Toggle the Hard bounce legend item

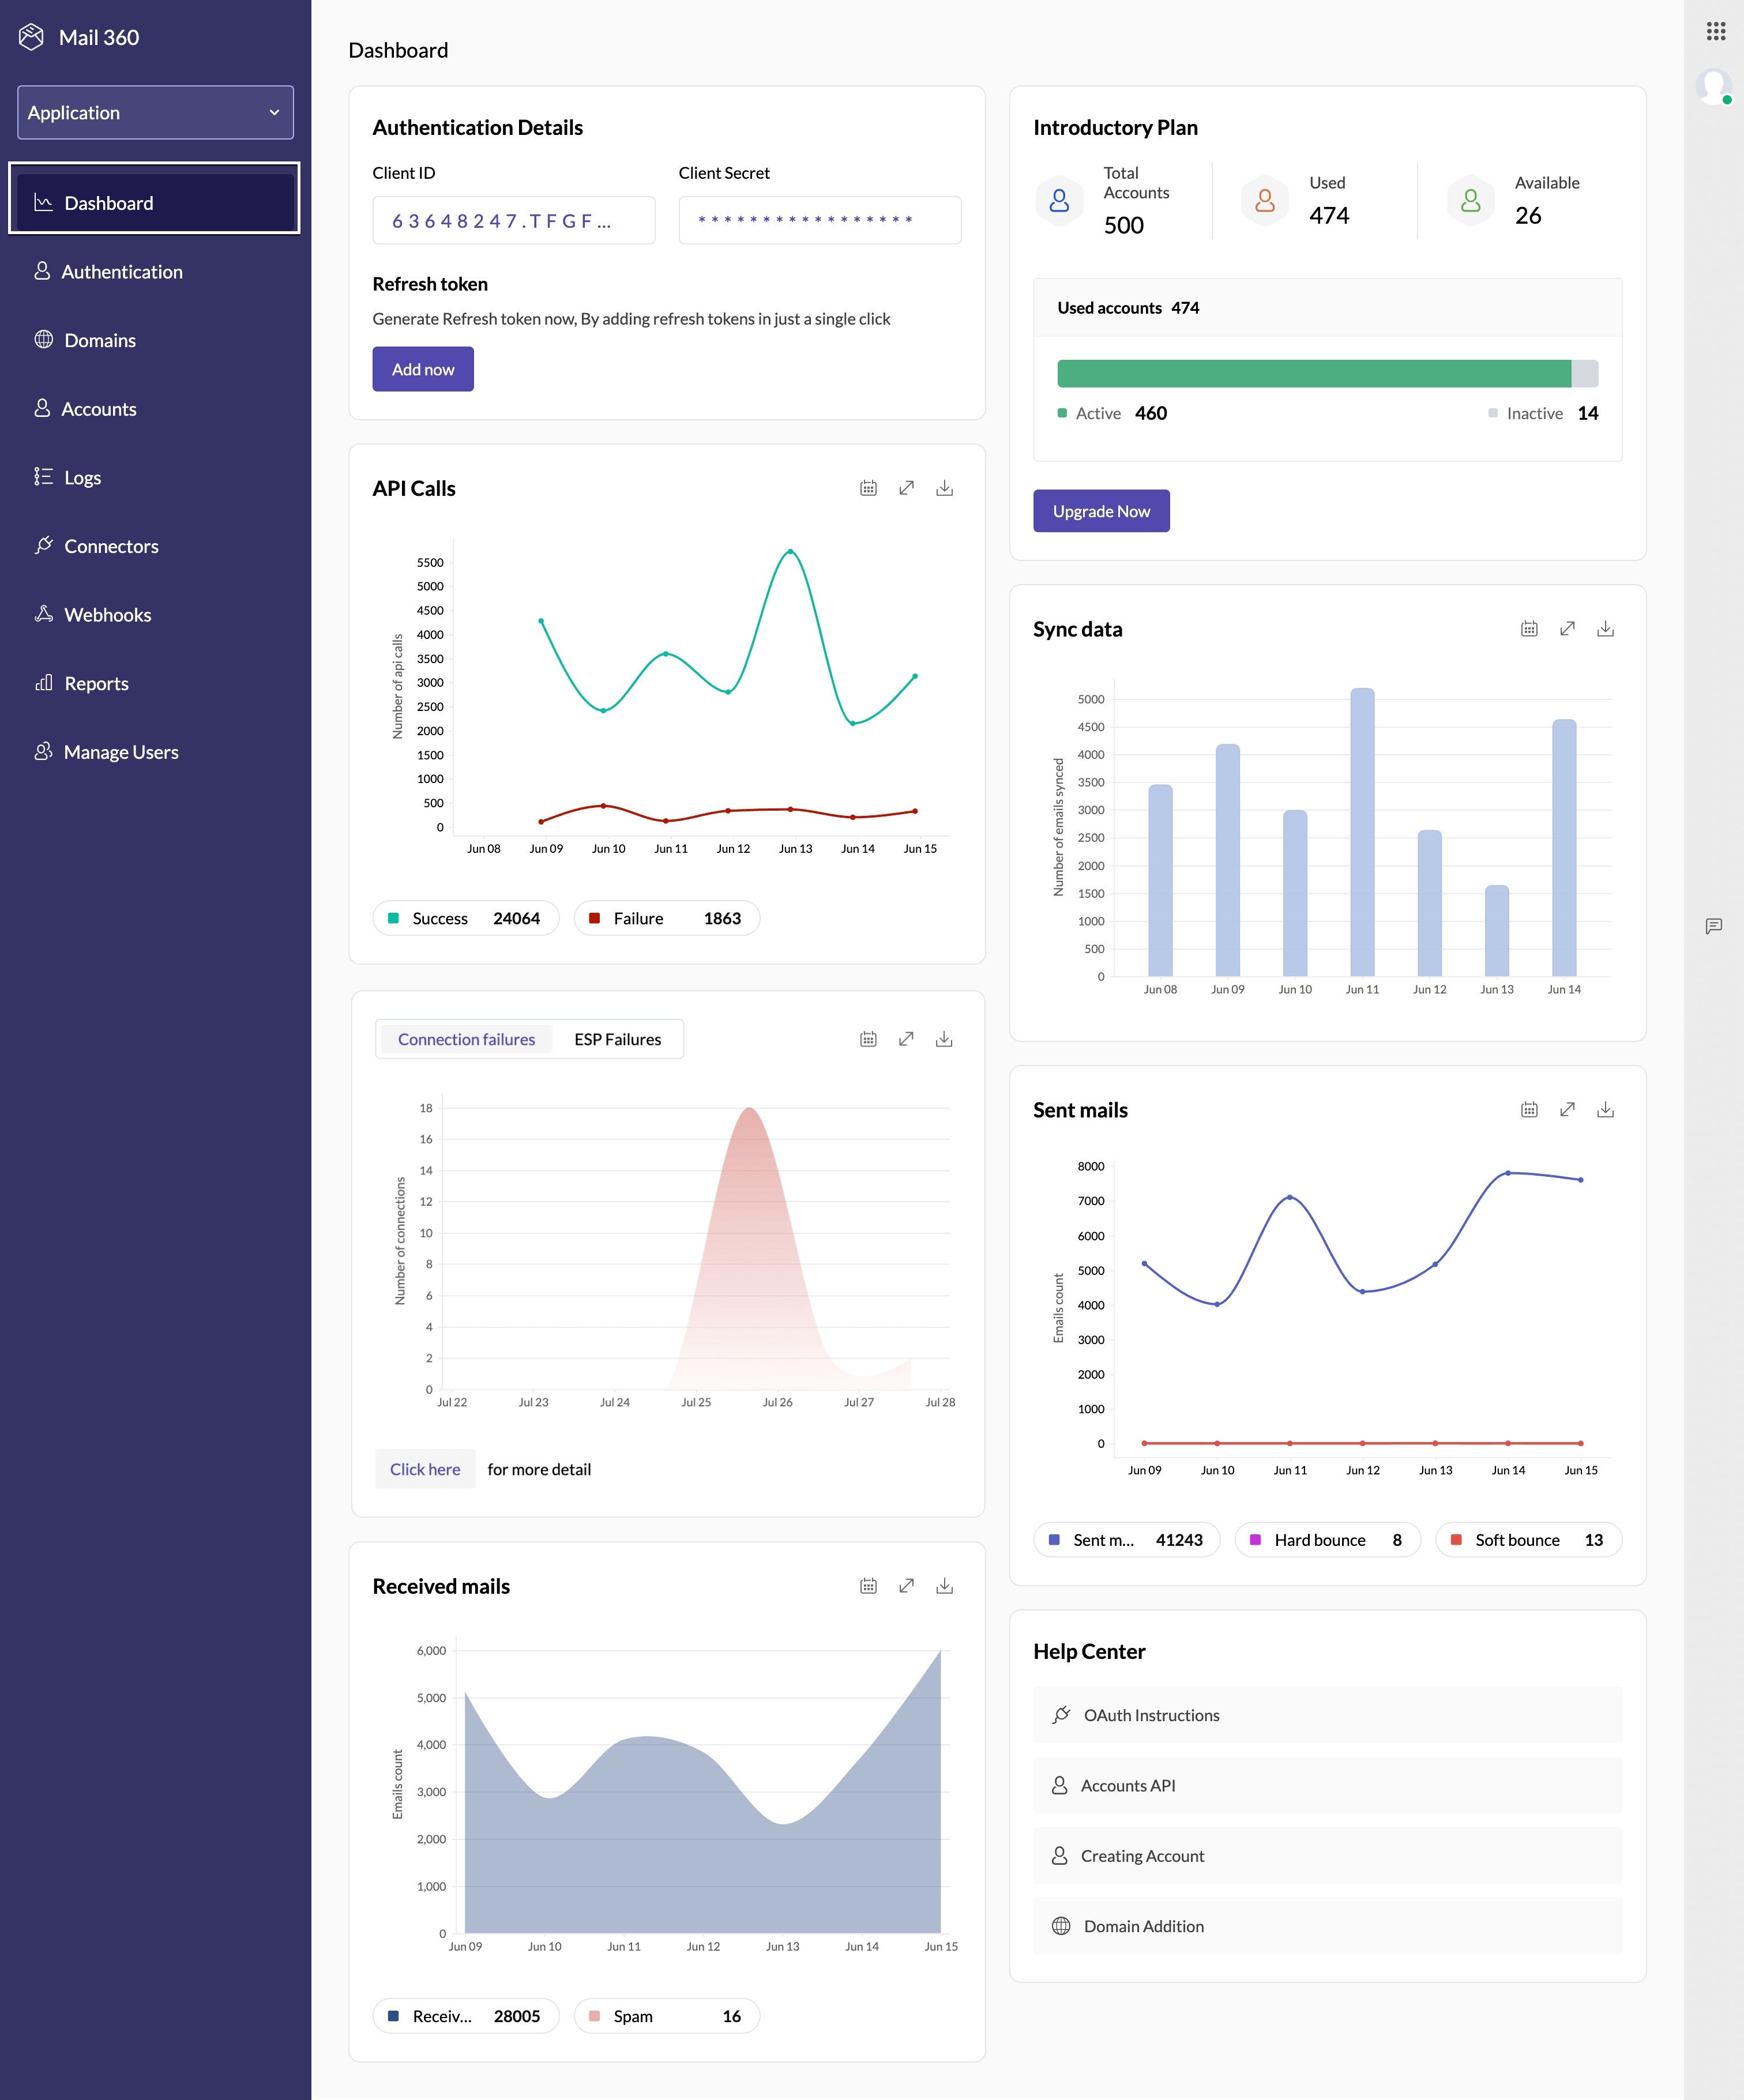1327,1540
